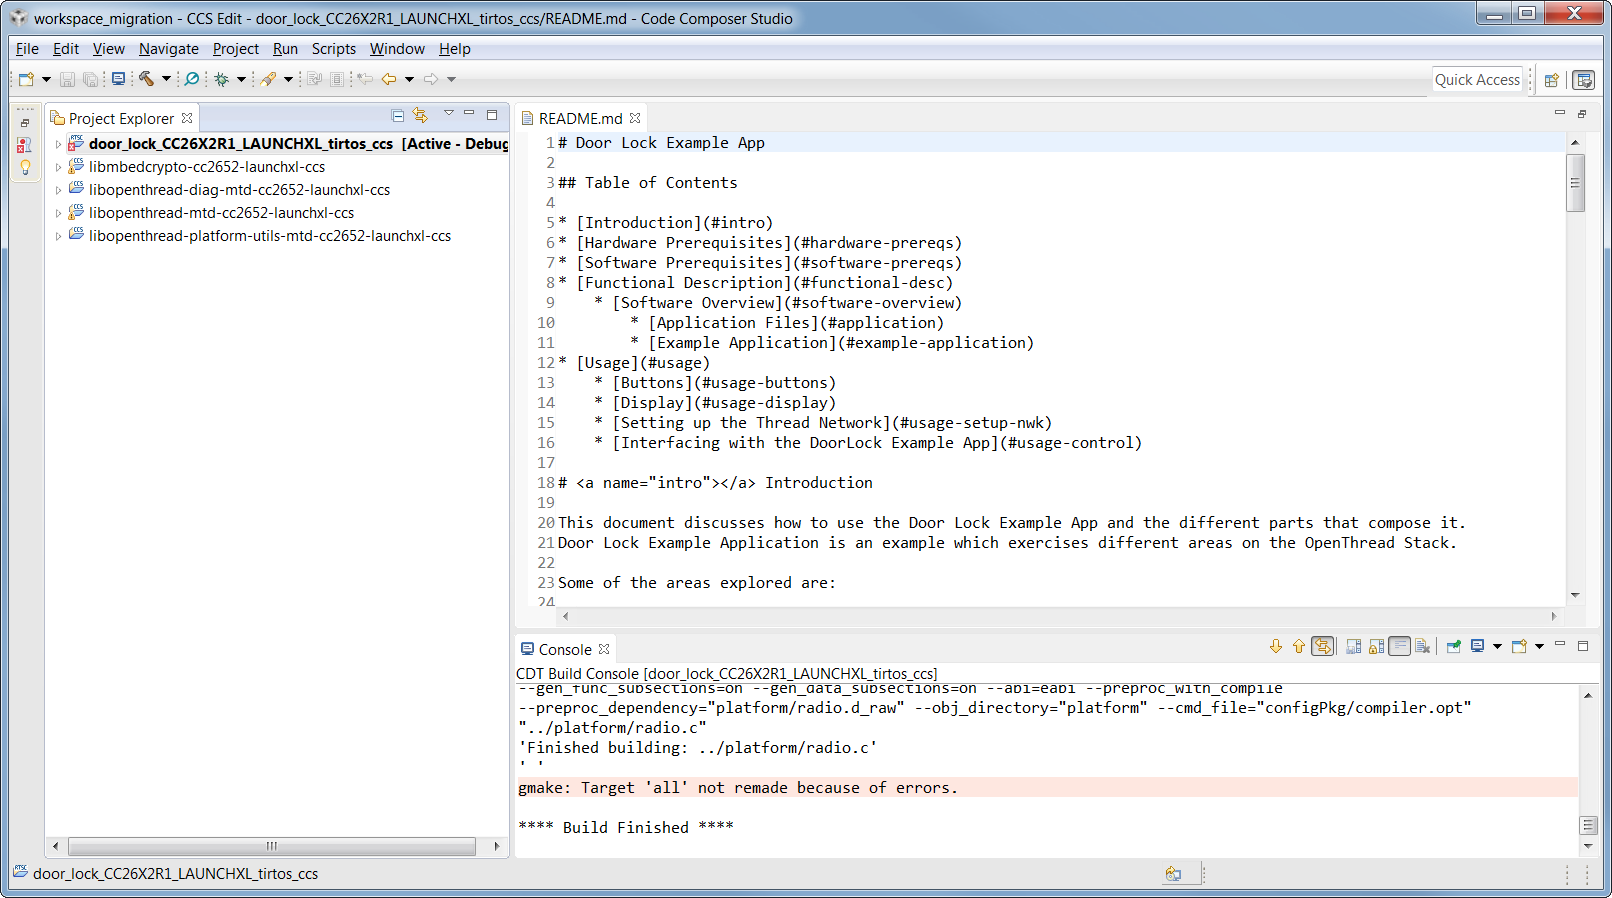
Task: Open the Window menu
Action: 397,49
